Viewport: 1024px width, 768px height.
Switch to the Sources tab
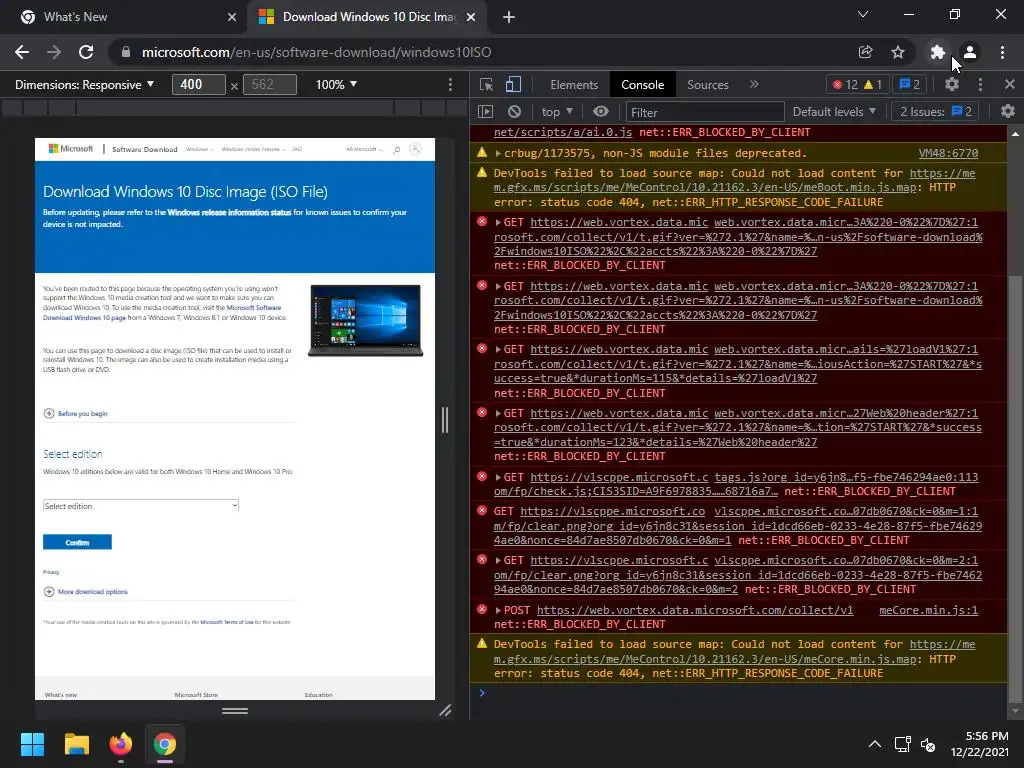[707, 84]
